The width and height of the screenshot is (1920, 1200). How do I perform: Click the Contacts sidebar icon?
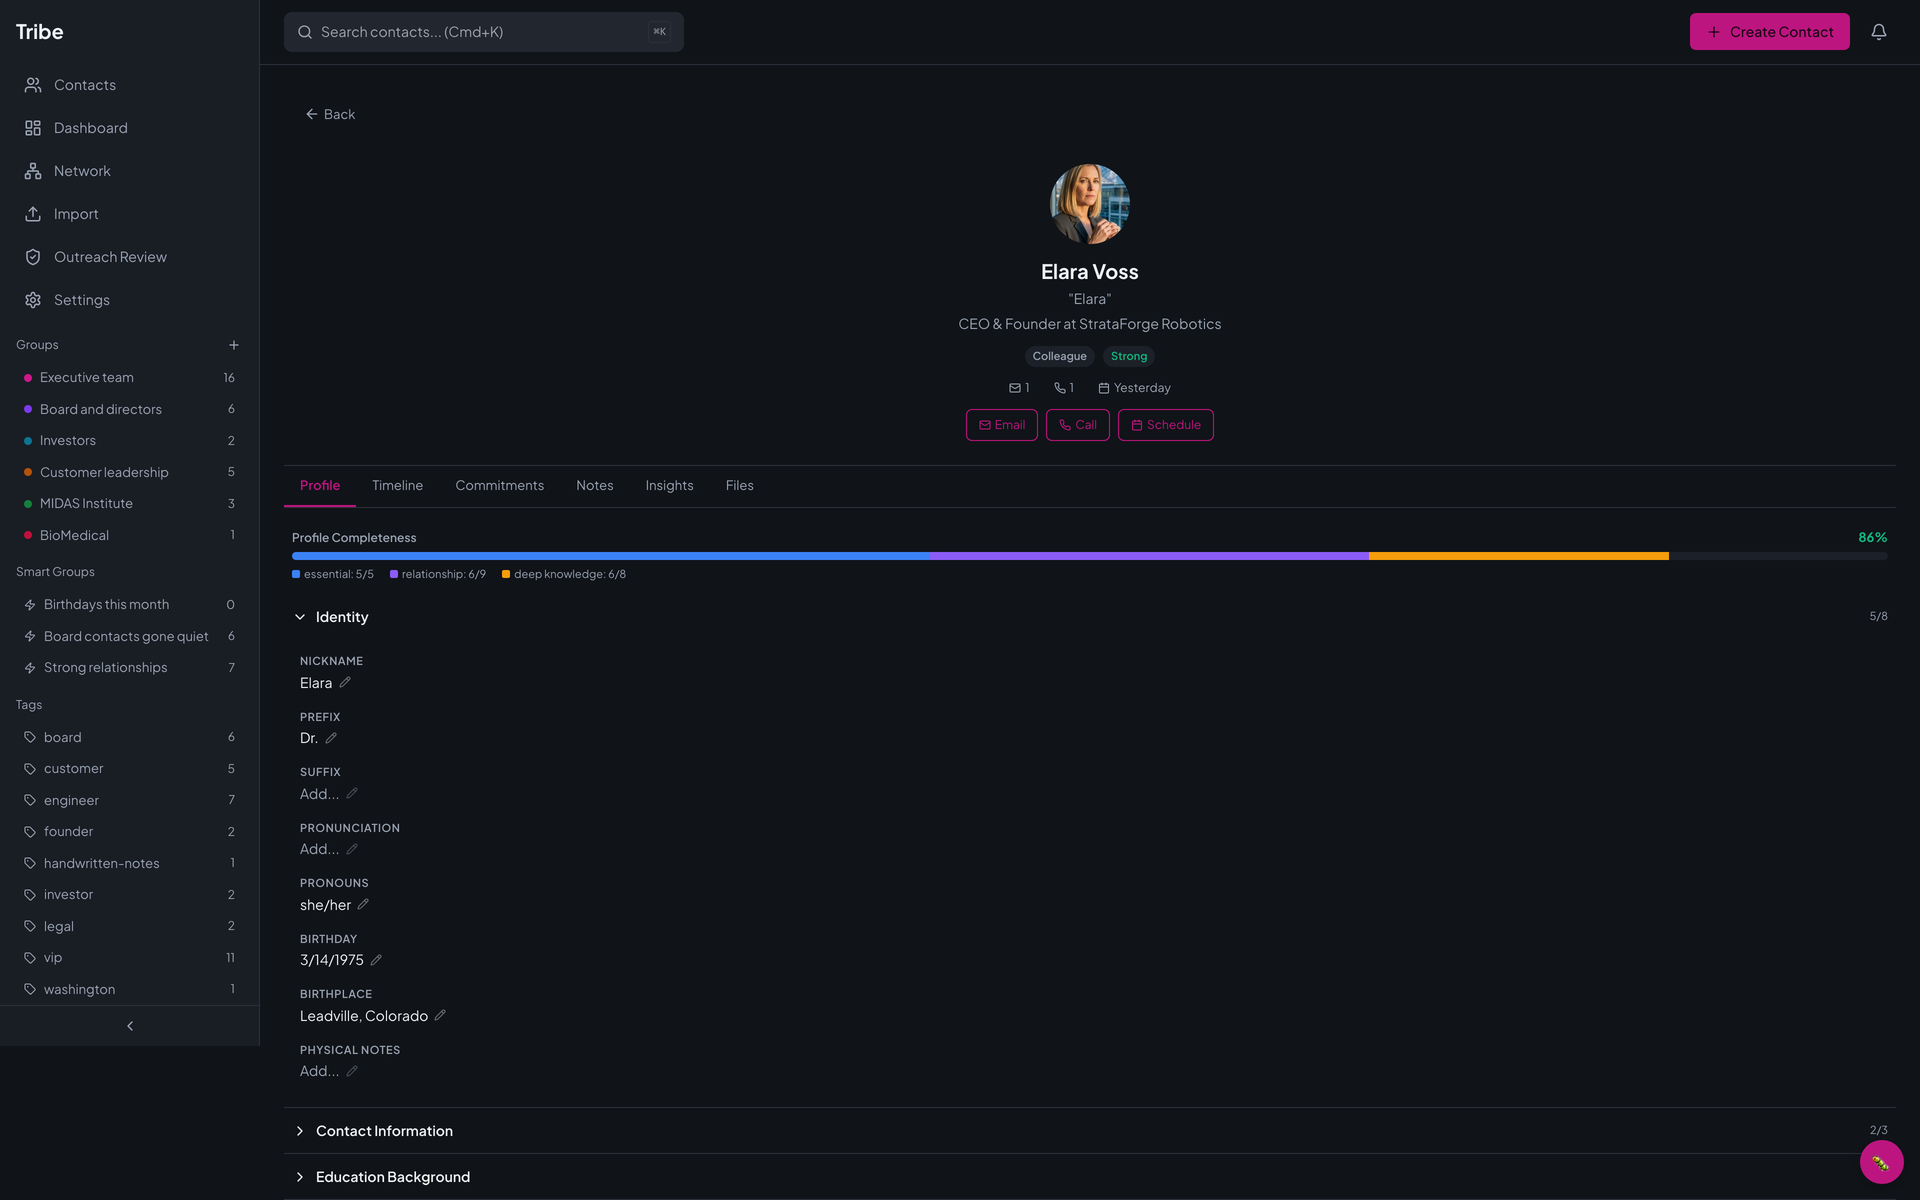[33, 85]
